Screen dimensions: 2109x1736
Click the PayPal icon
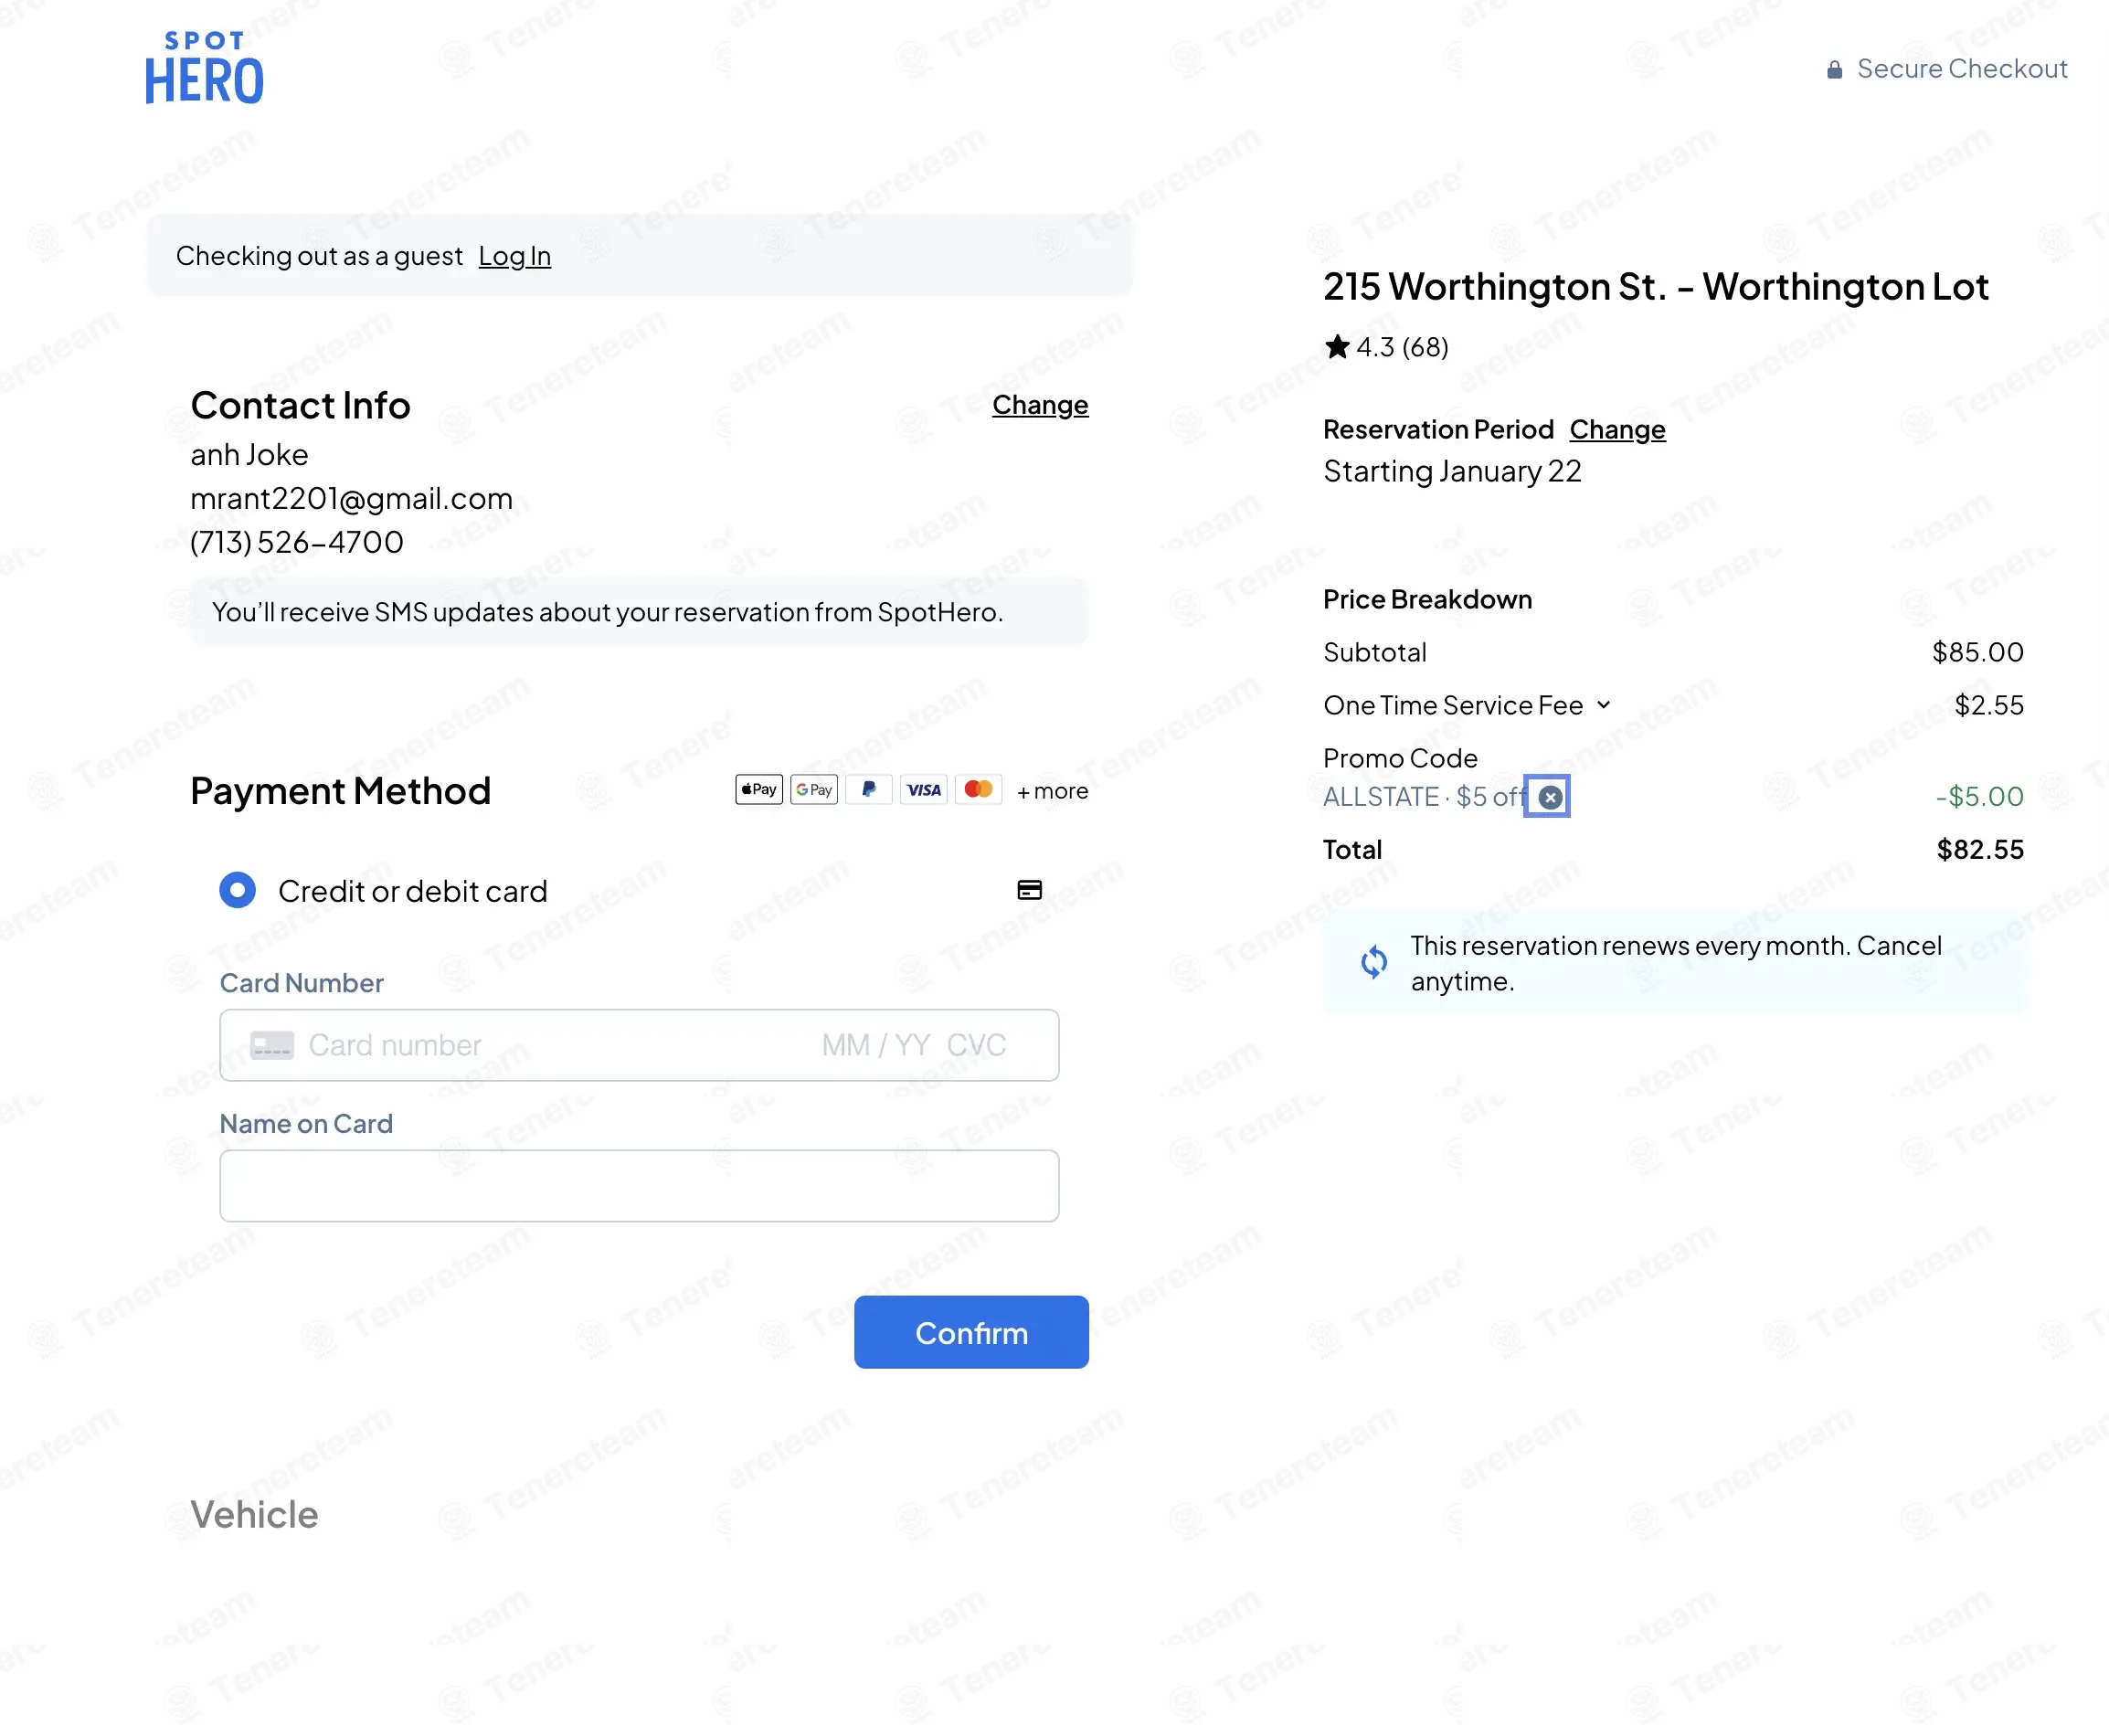[x=869, y=790]
